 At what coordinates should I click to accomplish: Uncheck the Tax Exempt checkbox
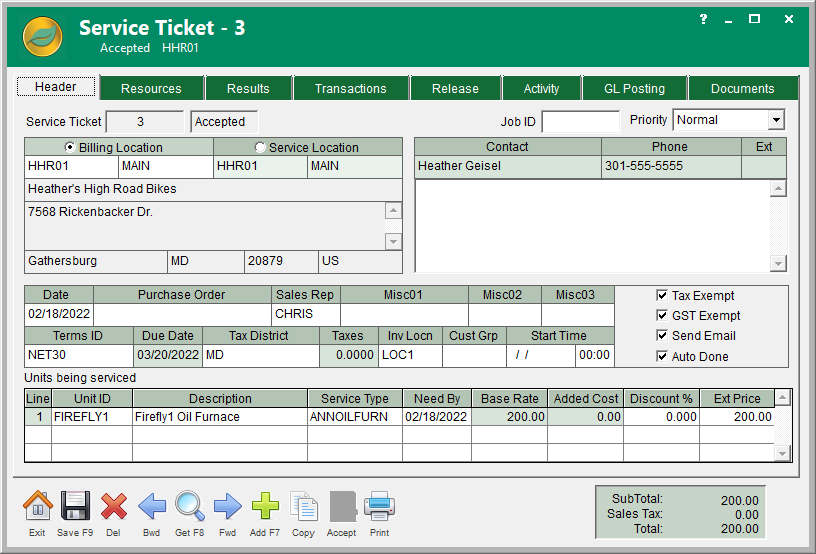tap(662, 295)
